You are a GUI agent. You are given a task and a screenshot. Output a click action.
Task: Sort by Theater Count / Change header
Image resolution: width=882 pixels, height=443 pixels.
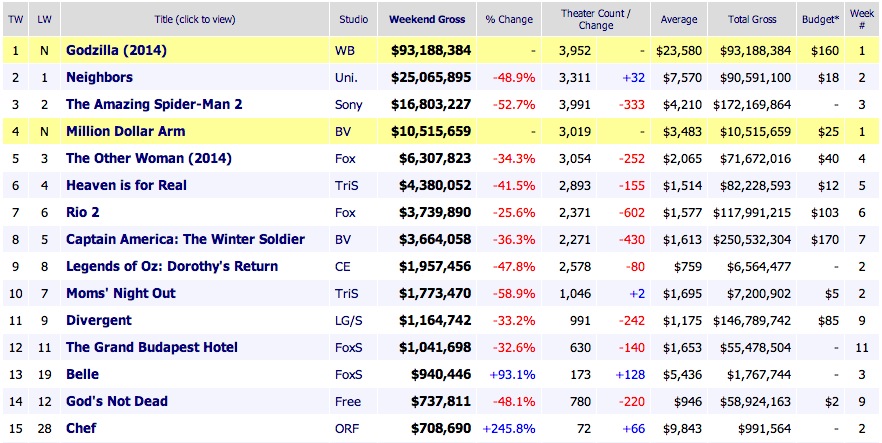594,19
